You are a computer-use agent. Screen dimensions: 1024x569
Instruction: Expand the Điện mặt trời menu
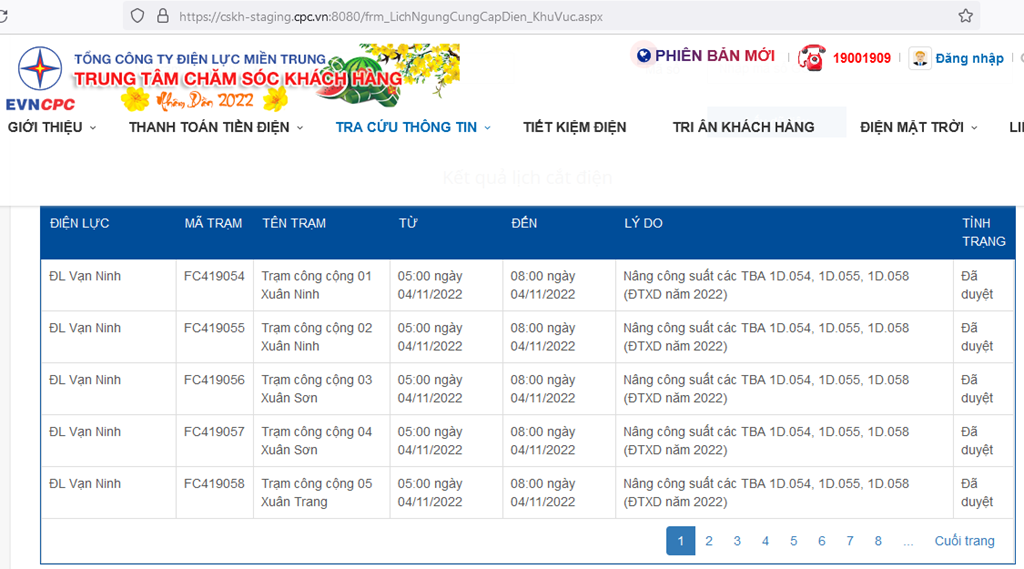pyautogui.click(x=918, y=127)
